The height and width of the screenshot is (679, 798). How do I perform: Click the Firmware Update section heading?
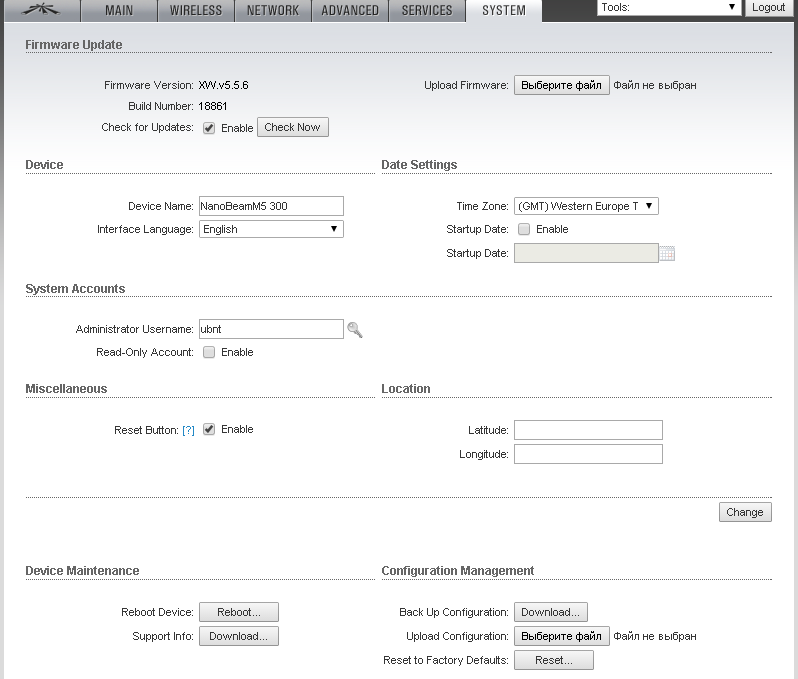(x=74, y=45)
